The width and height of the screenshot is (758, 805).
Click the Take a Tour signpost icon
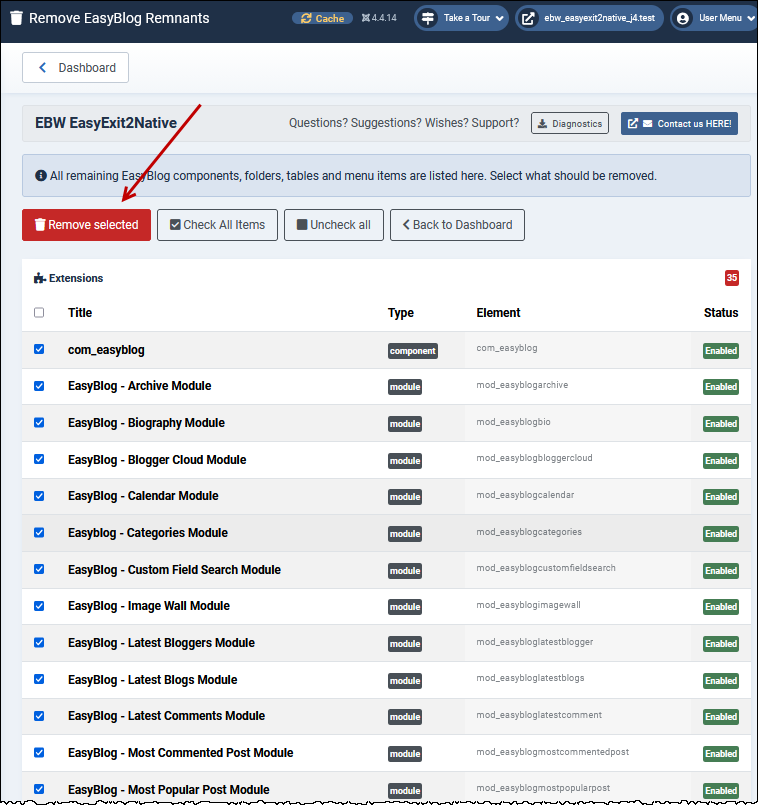point(428,18)
